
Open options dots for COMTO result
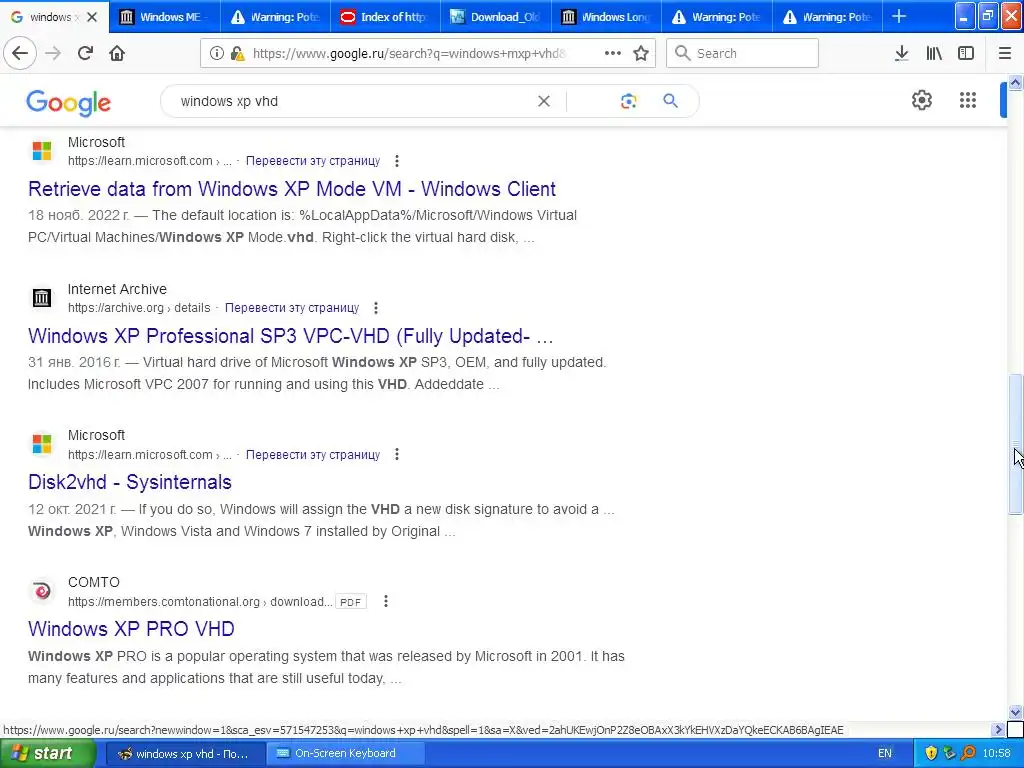pos(386,601)
